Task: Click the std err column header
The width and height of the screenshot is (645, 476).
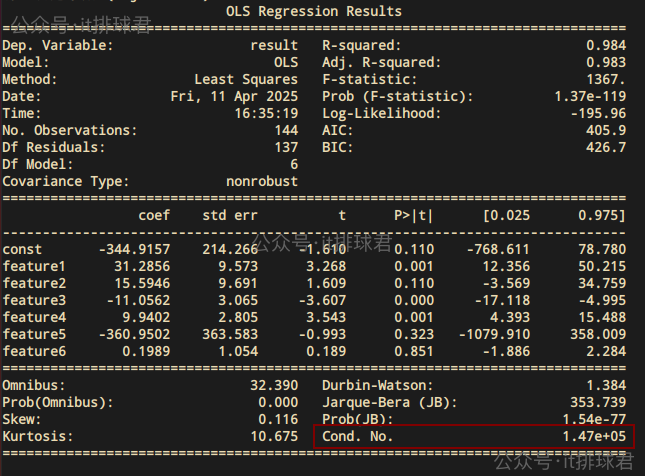Action: tap(230, 215)
